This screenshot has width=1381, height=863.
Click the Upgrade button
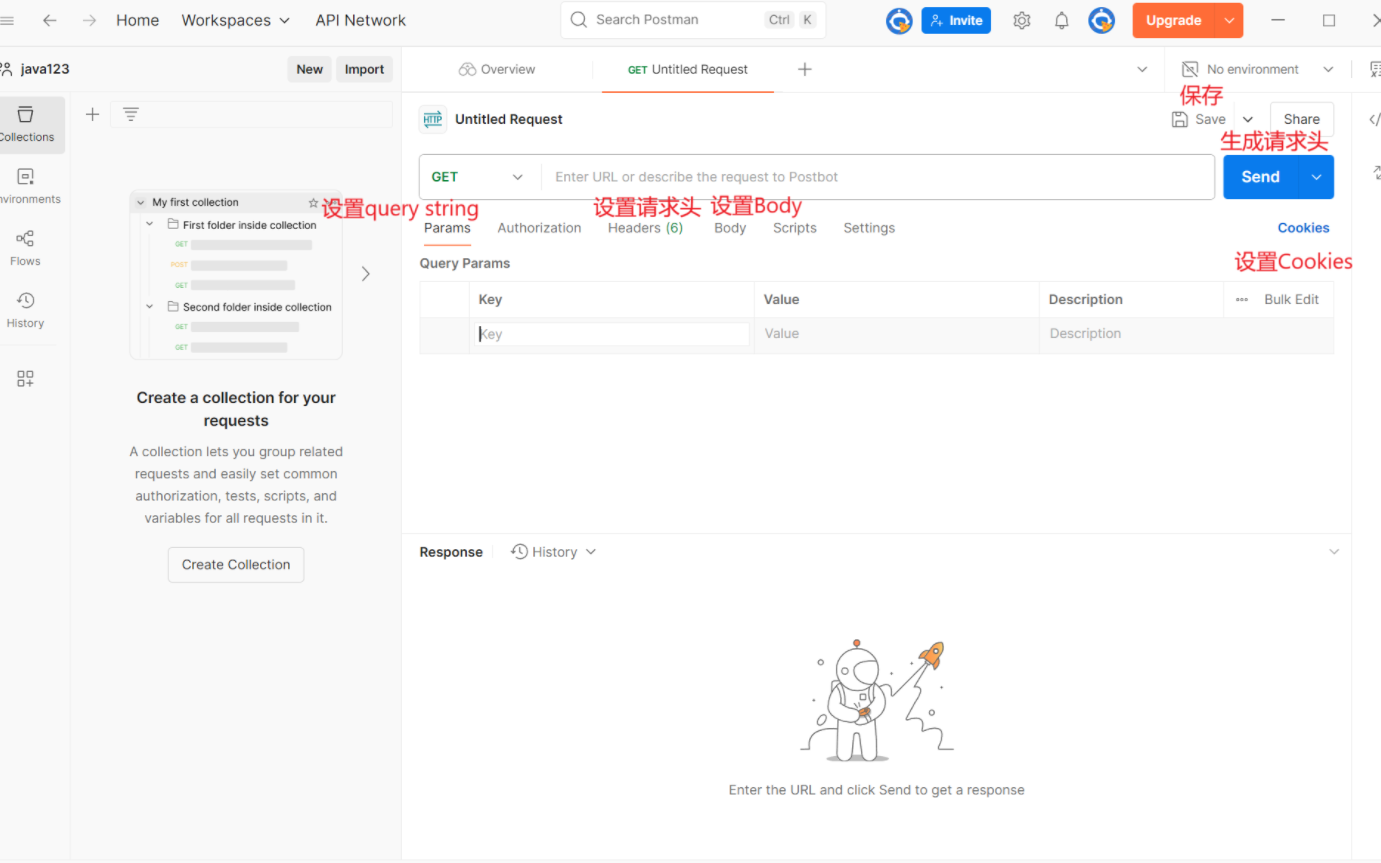[1174, 20]
